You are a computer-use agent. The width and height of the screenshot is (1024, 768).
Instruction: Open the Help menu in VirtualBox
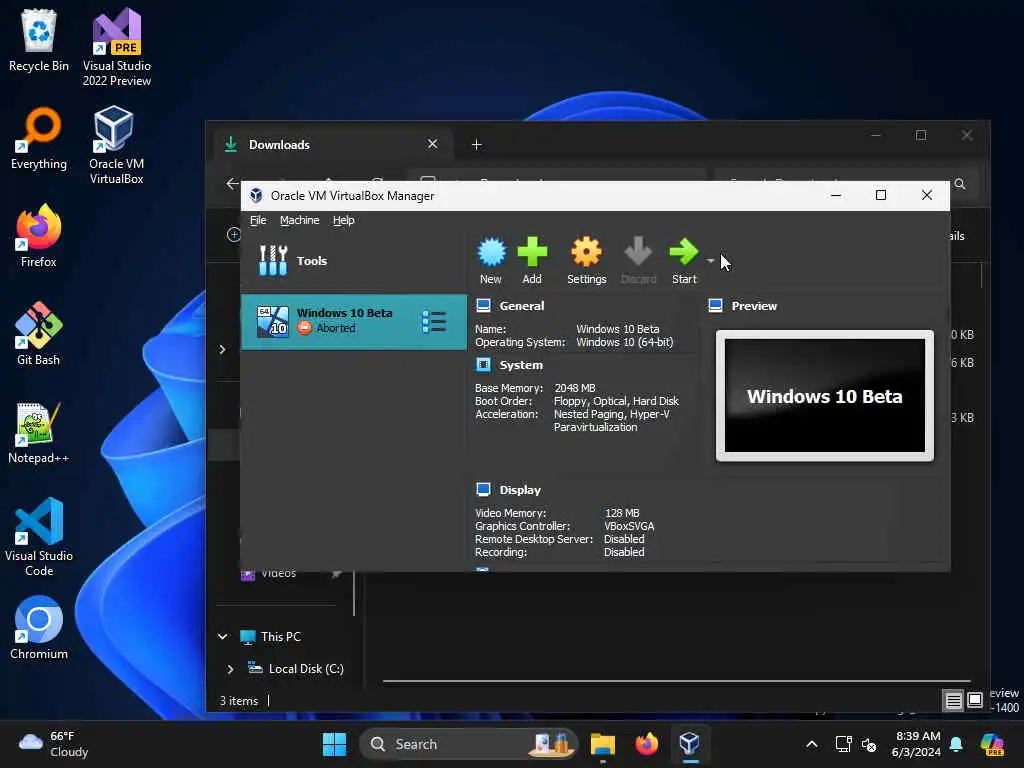click(x=344, y=220)
